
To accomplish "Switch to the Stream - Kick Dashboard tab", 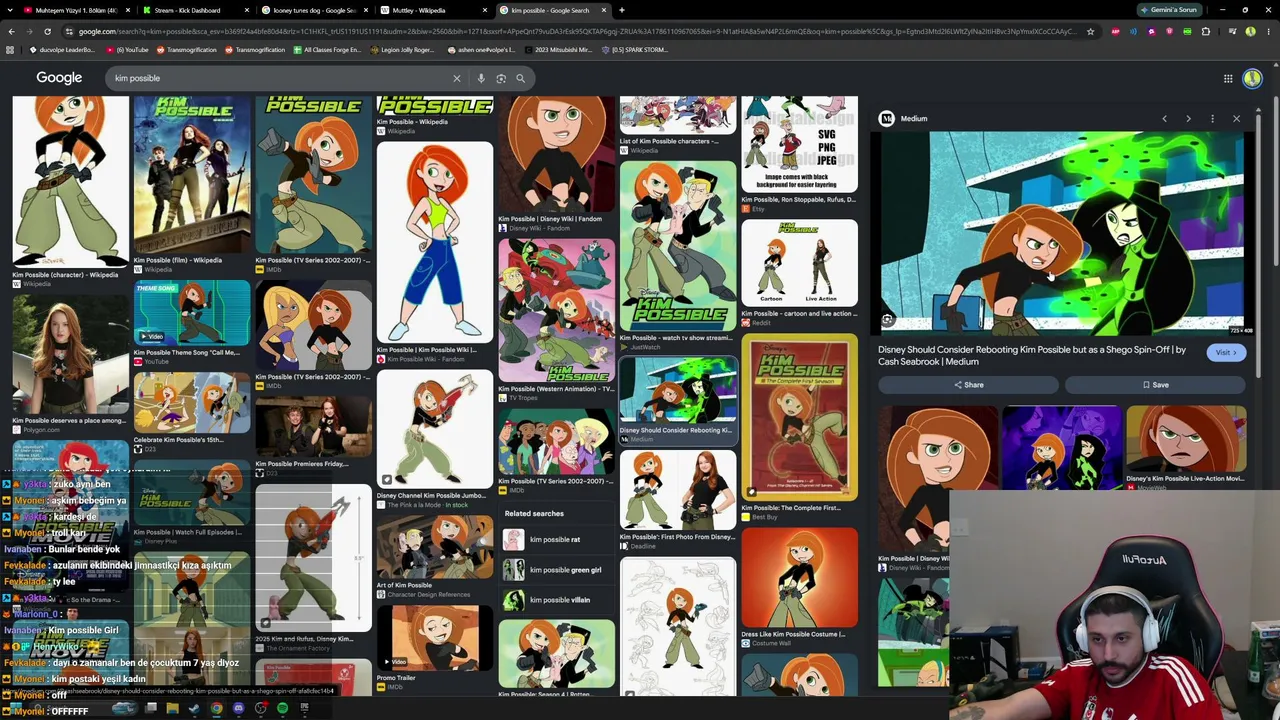I will pos(193,10).
